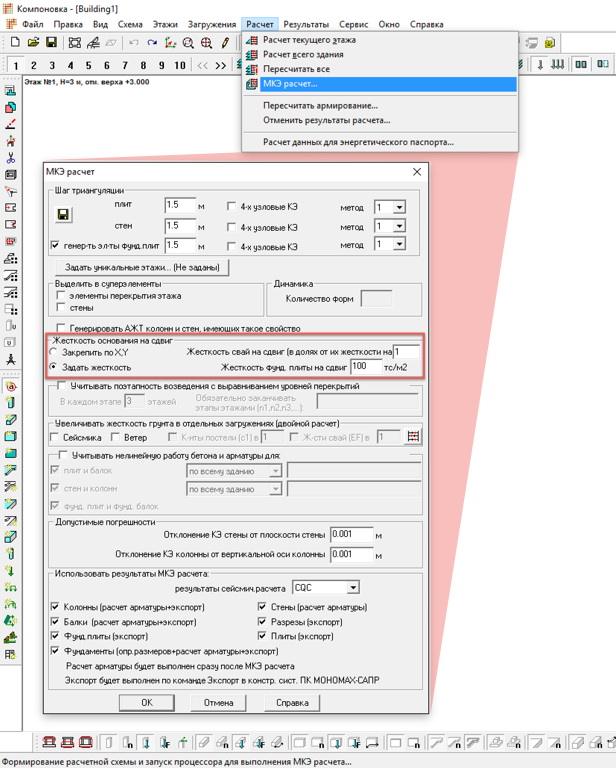The height and width of the screenshot is (768, 616).
Task: Click save icon in triangulation step group
Action: pos(63,215)
